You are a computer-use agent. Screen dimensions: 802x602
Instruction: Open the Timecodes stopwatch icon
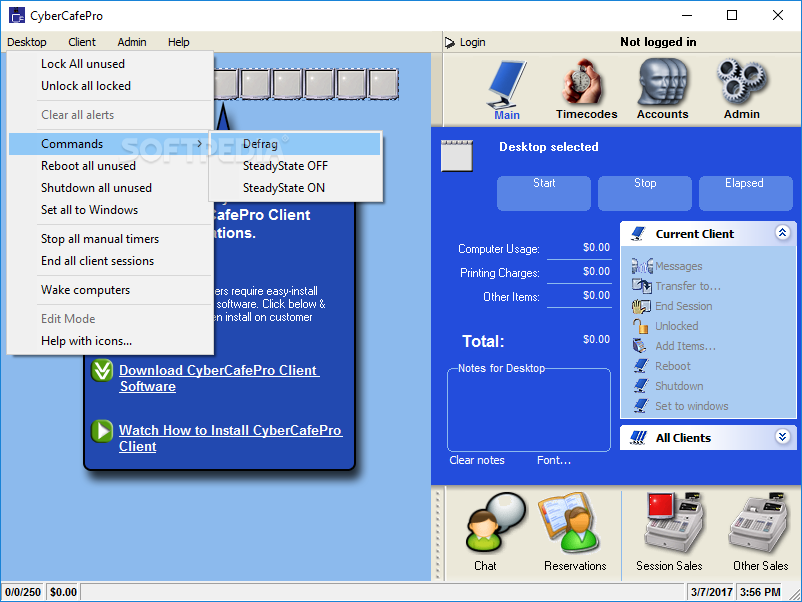point(583,82)
